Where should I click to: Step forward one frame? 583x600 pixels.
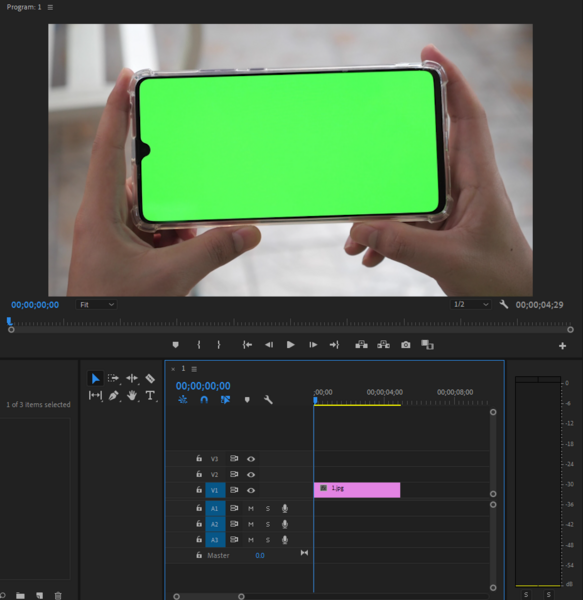click(x=313, y=345)
